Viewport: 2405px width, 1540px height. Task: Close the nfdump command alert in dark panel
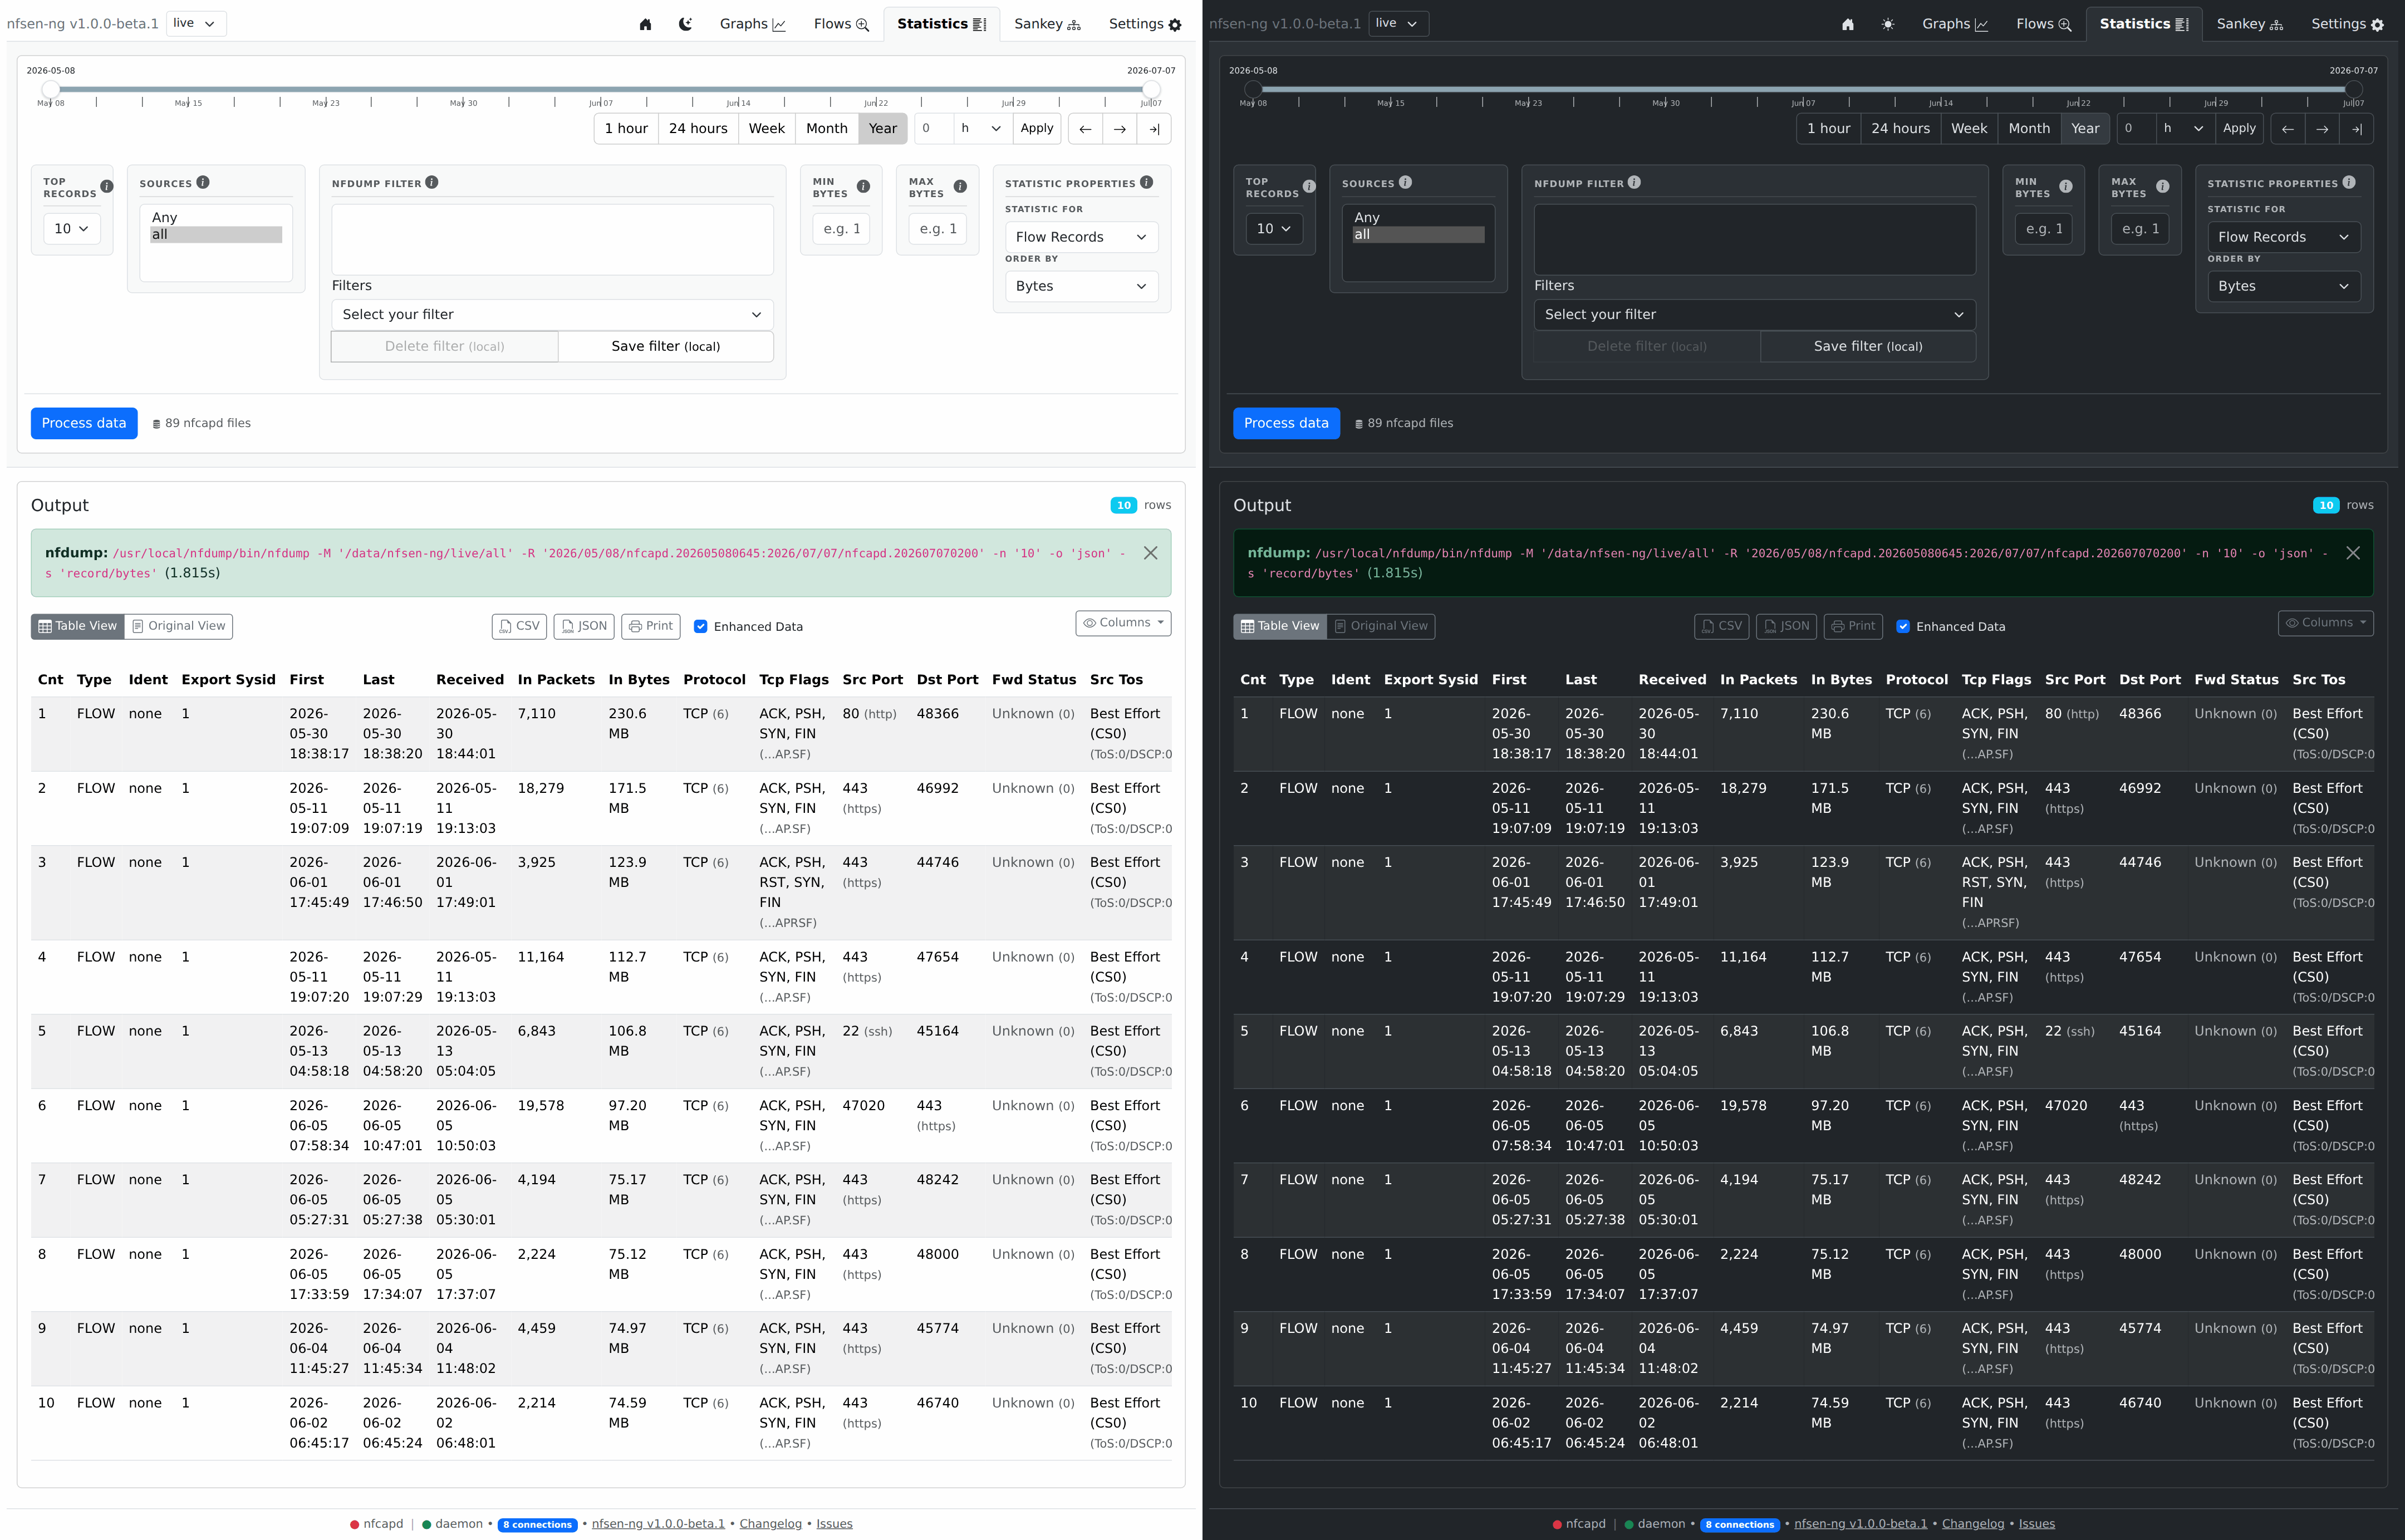click(2353, 553)
